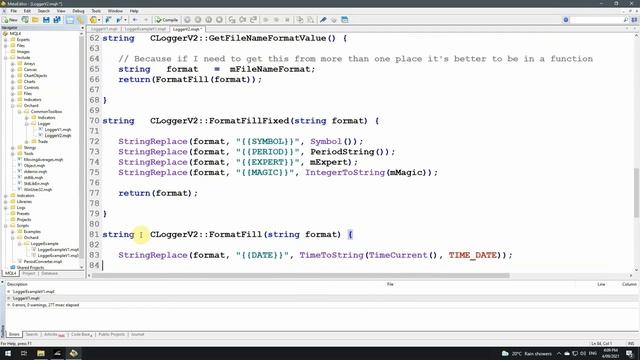Viewport: 640px width, 360px height.
Task: Select LoggerV1.mqh in the Navigator tree
Action: 58,129
